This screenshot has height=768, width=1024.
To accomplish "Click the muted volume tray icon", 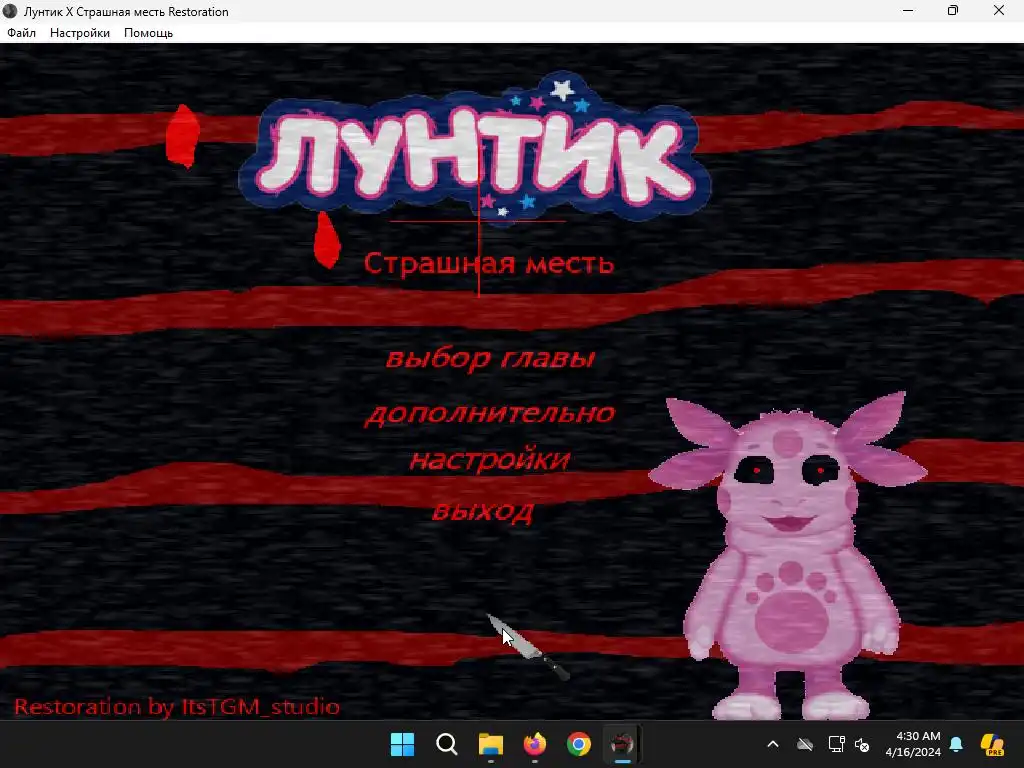I will click(x=862, y=744).
